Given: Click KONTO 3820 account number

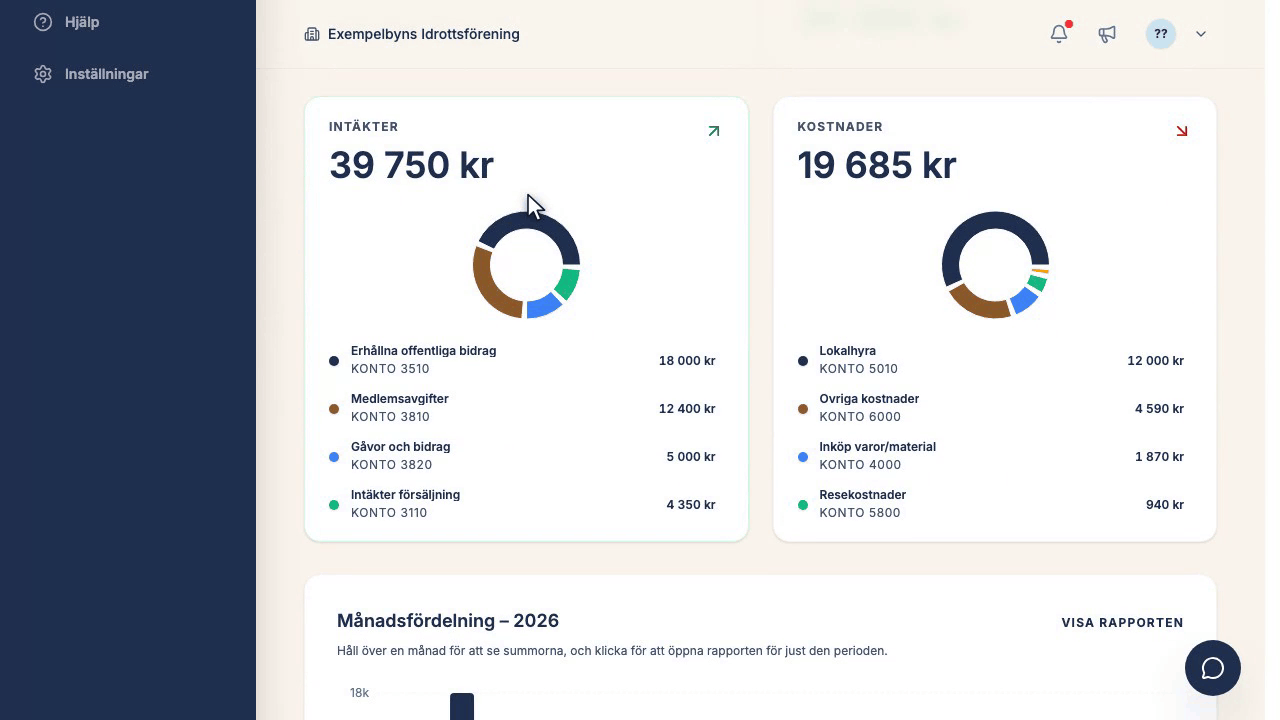Looking at the screenshot, I should click(x=390, y=465).
